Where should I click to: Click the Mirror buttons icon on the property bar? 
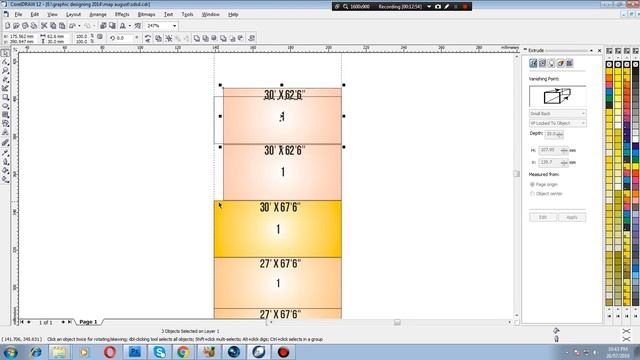[148, 38]
